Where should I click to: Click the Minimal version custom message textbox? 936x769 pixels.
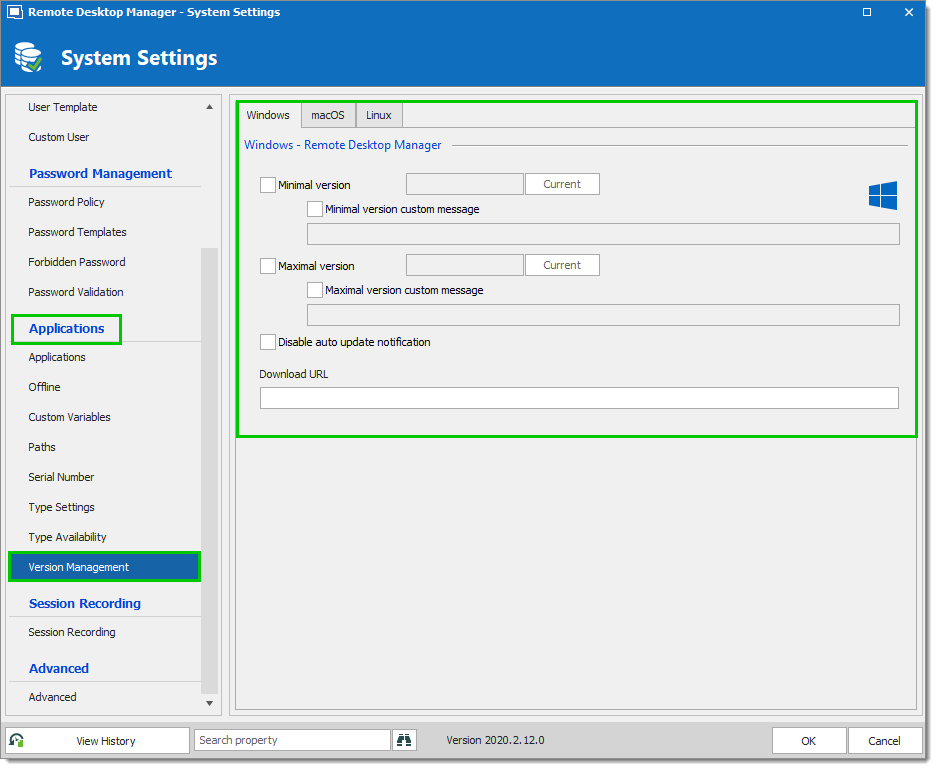(603, 234)
